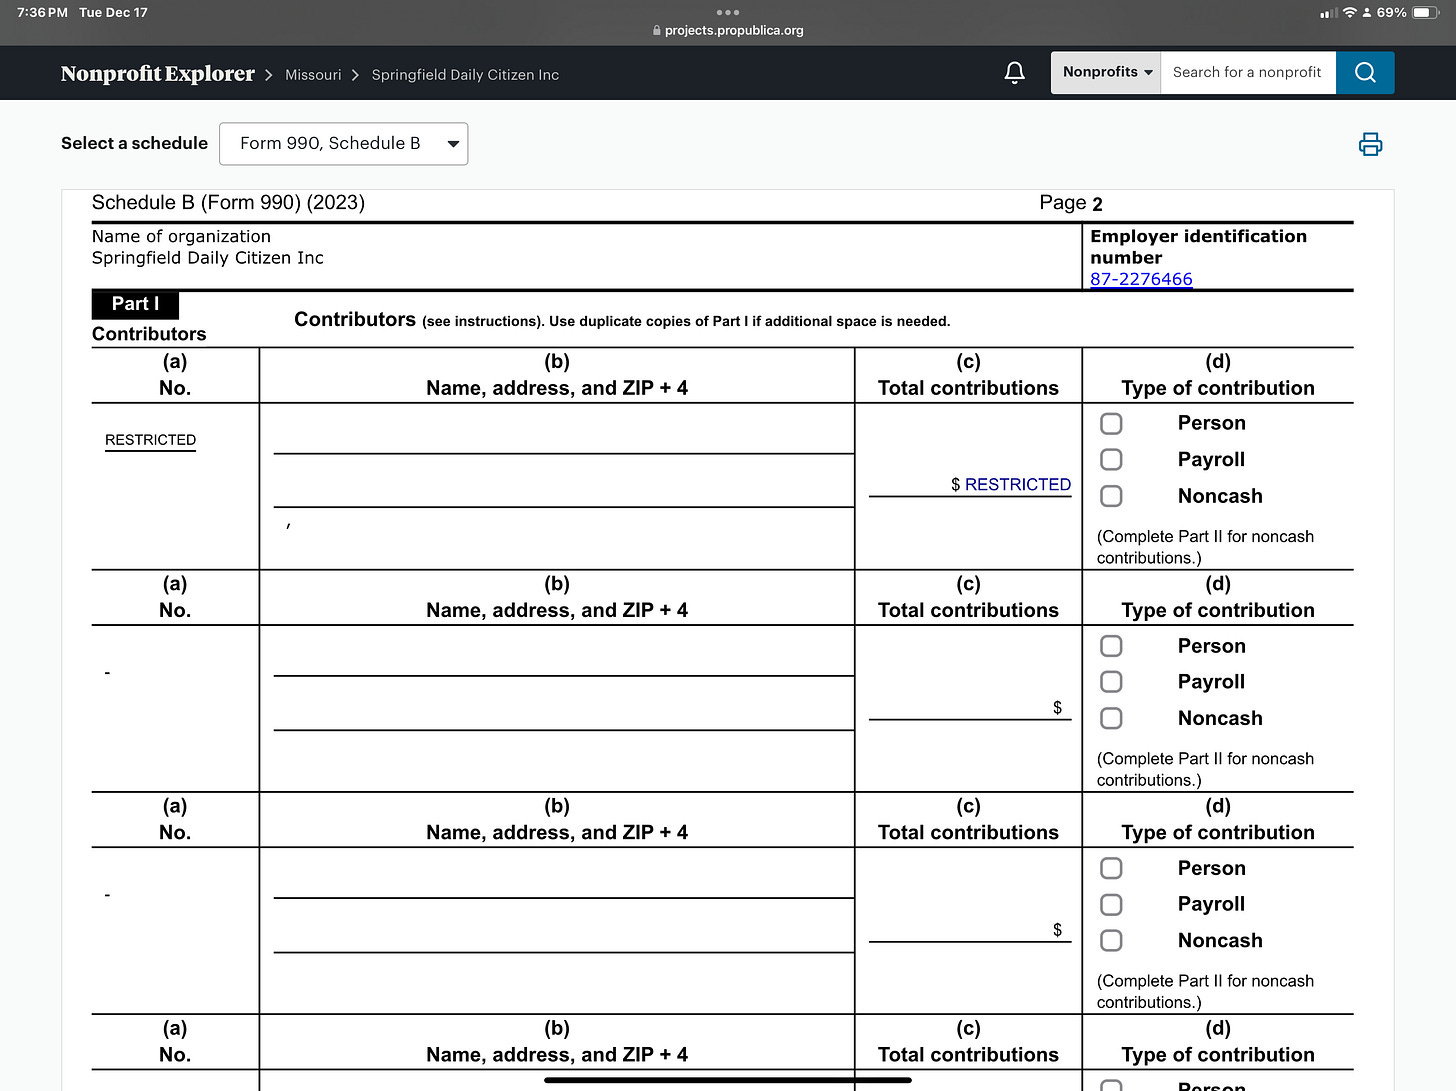Check Noncash box in third contributor row
Image resolution: width=1456 pixels, height=1091 pixels.
(1111, 940)
